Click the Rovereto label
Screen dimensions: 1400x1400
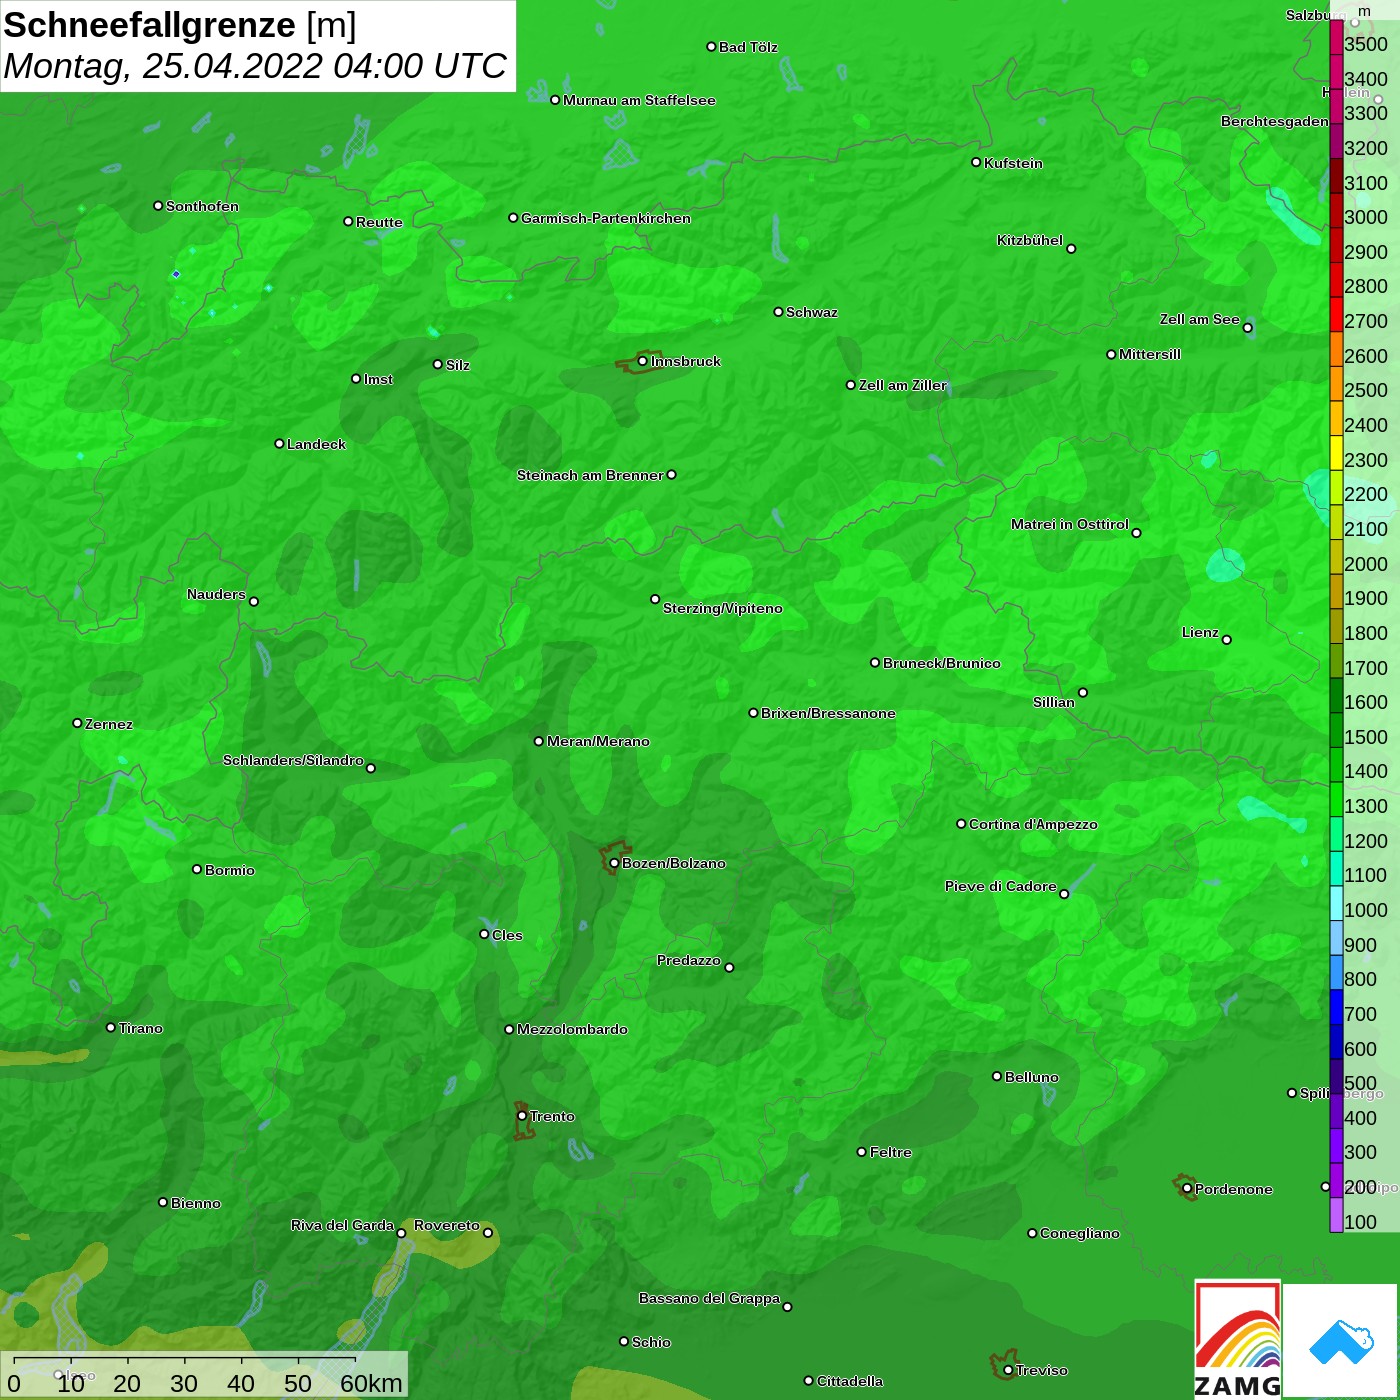[447, 1225]
